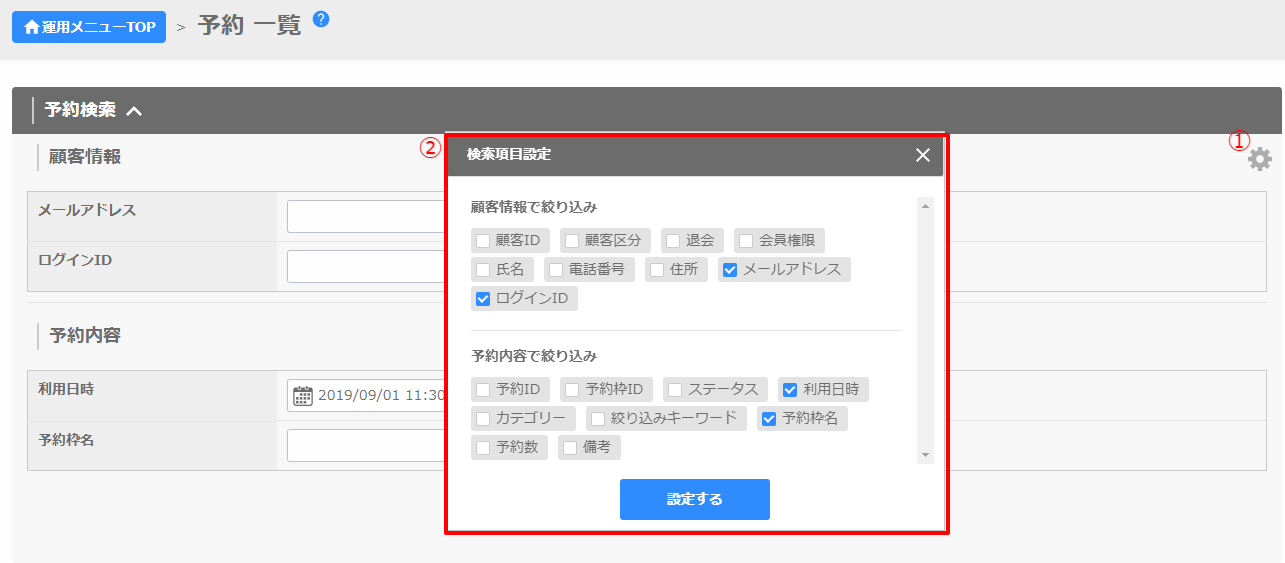Check the カテゴリー checkbox
Image resolution: width=1285 pixels, height=563 pixels.
(x=484, y=419)
